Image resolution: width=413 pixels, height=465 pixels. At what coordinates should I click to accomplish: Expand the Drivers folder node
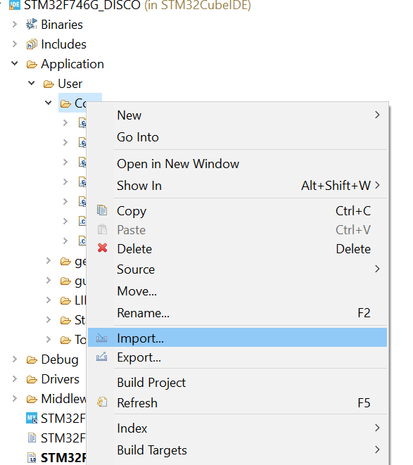(15, 379)
